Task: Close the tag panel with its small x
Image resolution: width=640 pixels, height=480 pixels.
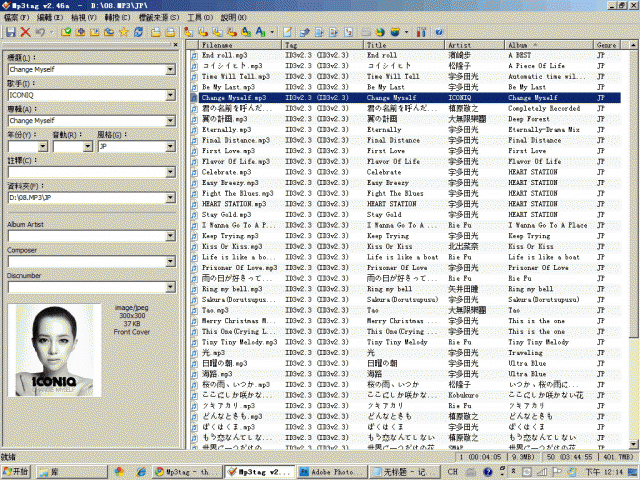Action: pos(176,44)
